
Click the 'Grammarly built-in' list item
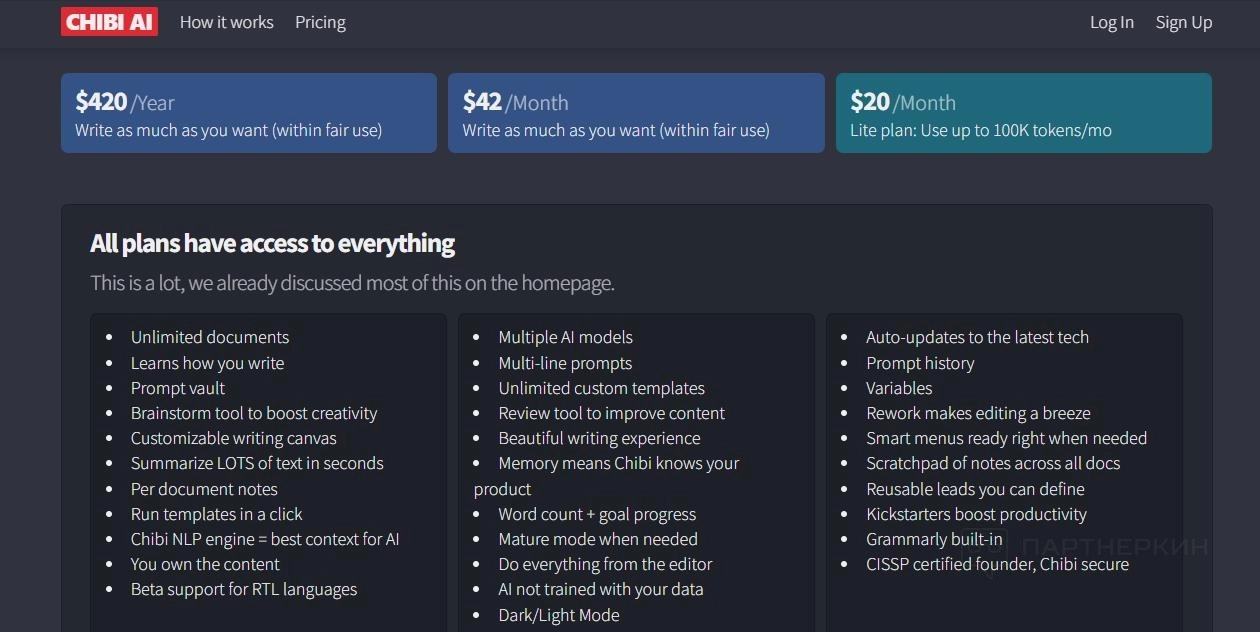point(934,539)
